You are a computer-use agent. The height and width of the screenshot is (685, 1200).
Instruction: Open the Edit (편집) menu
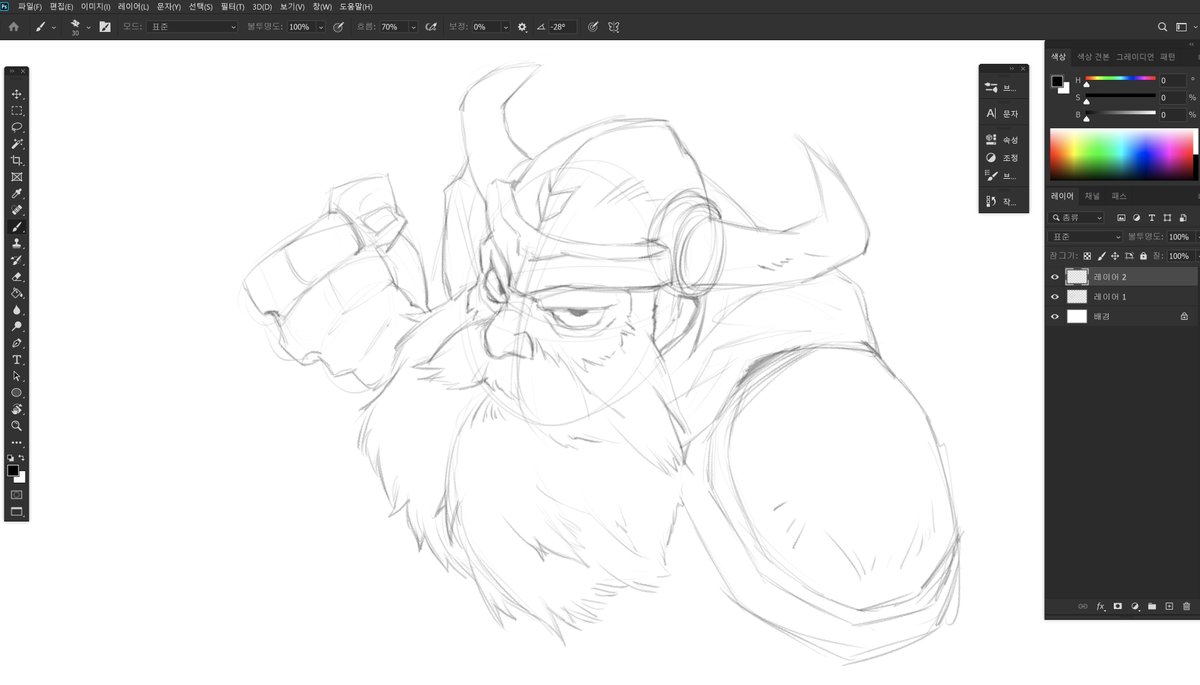coord(62,7)
